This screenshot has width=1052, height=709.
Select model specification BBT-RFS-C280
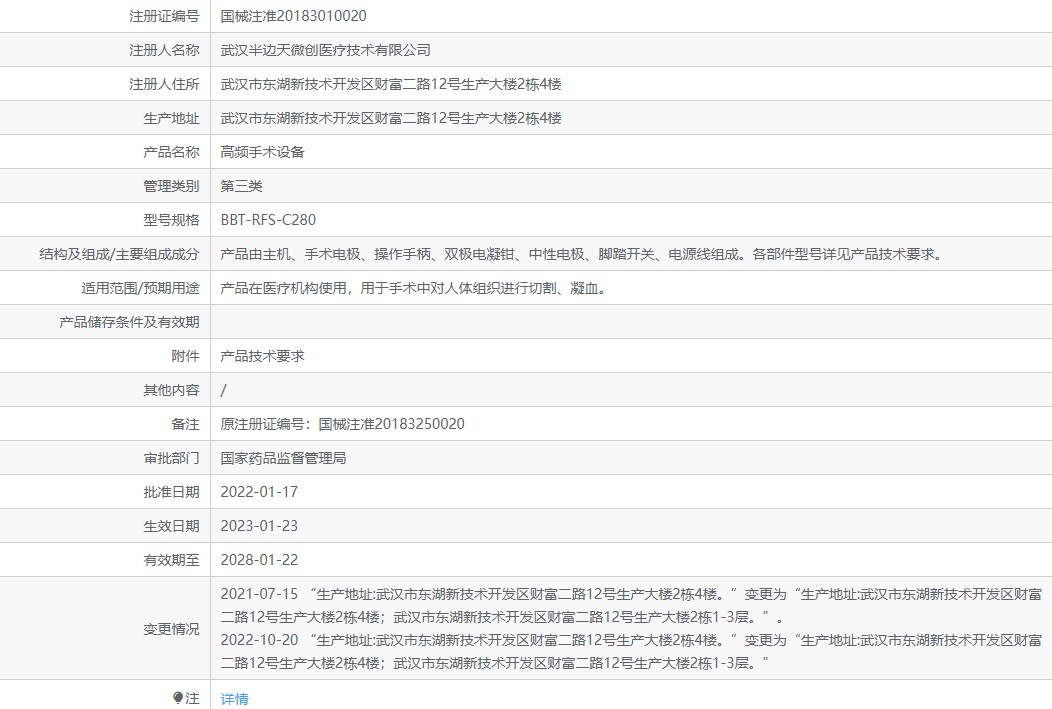(x=268, y=220)
